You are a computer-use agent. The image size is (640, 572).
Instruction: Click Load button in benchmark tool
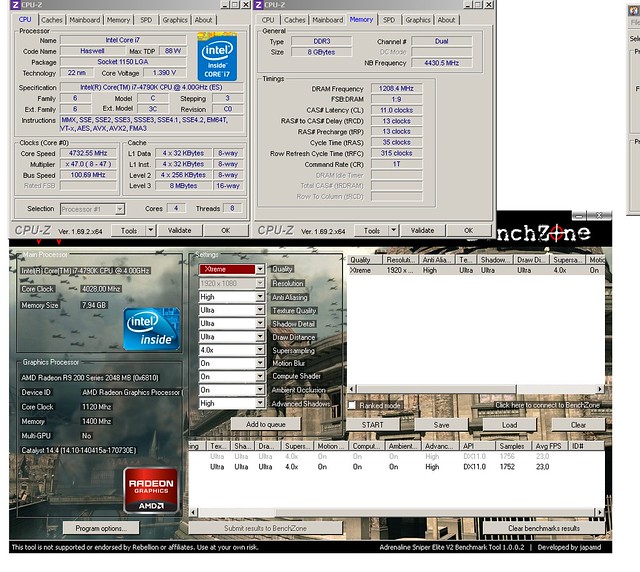tap(509, 425)
